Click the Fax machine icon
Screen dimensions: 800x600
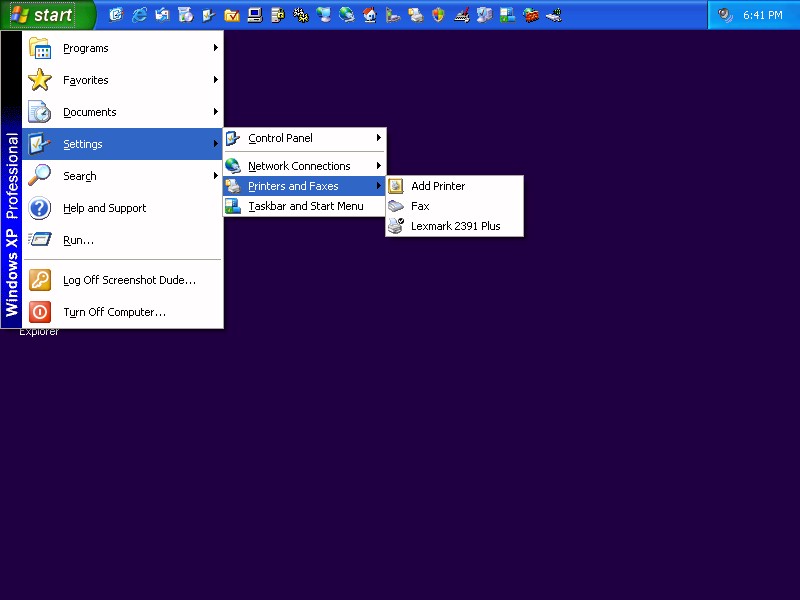(x=396, y=206)
